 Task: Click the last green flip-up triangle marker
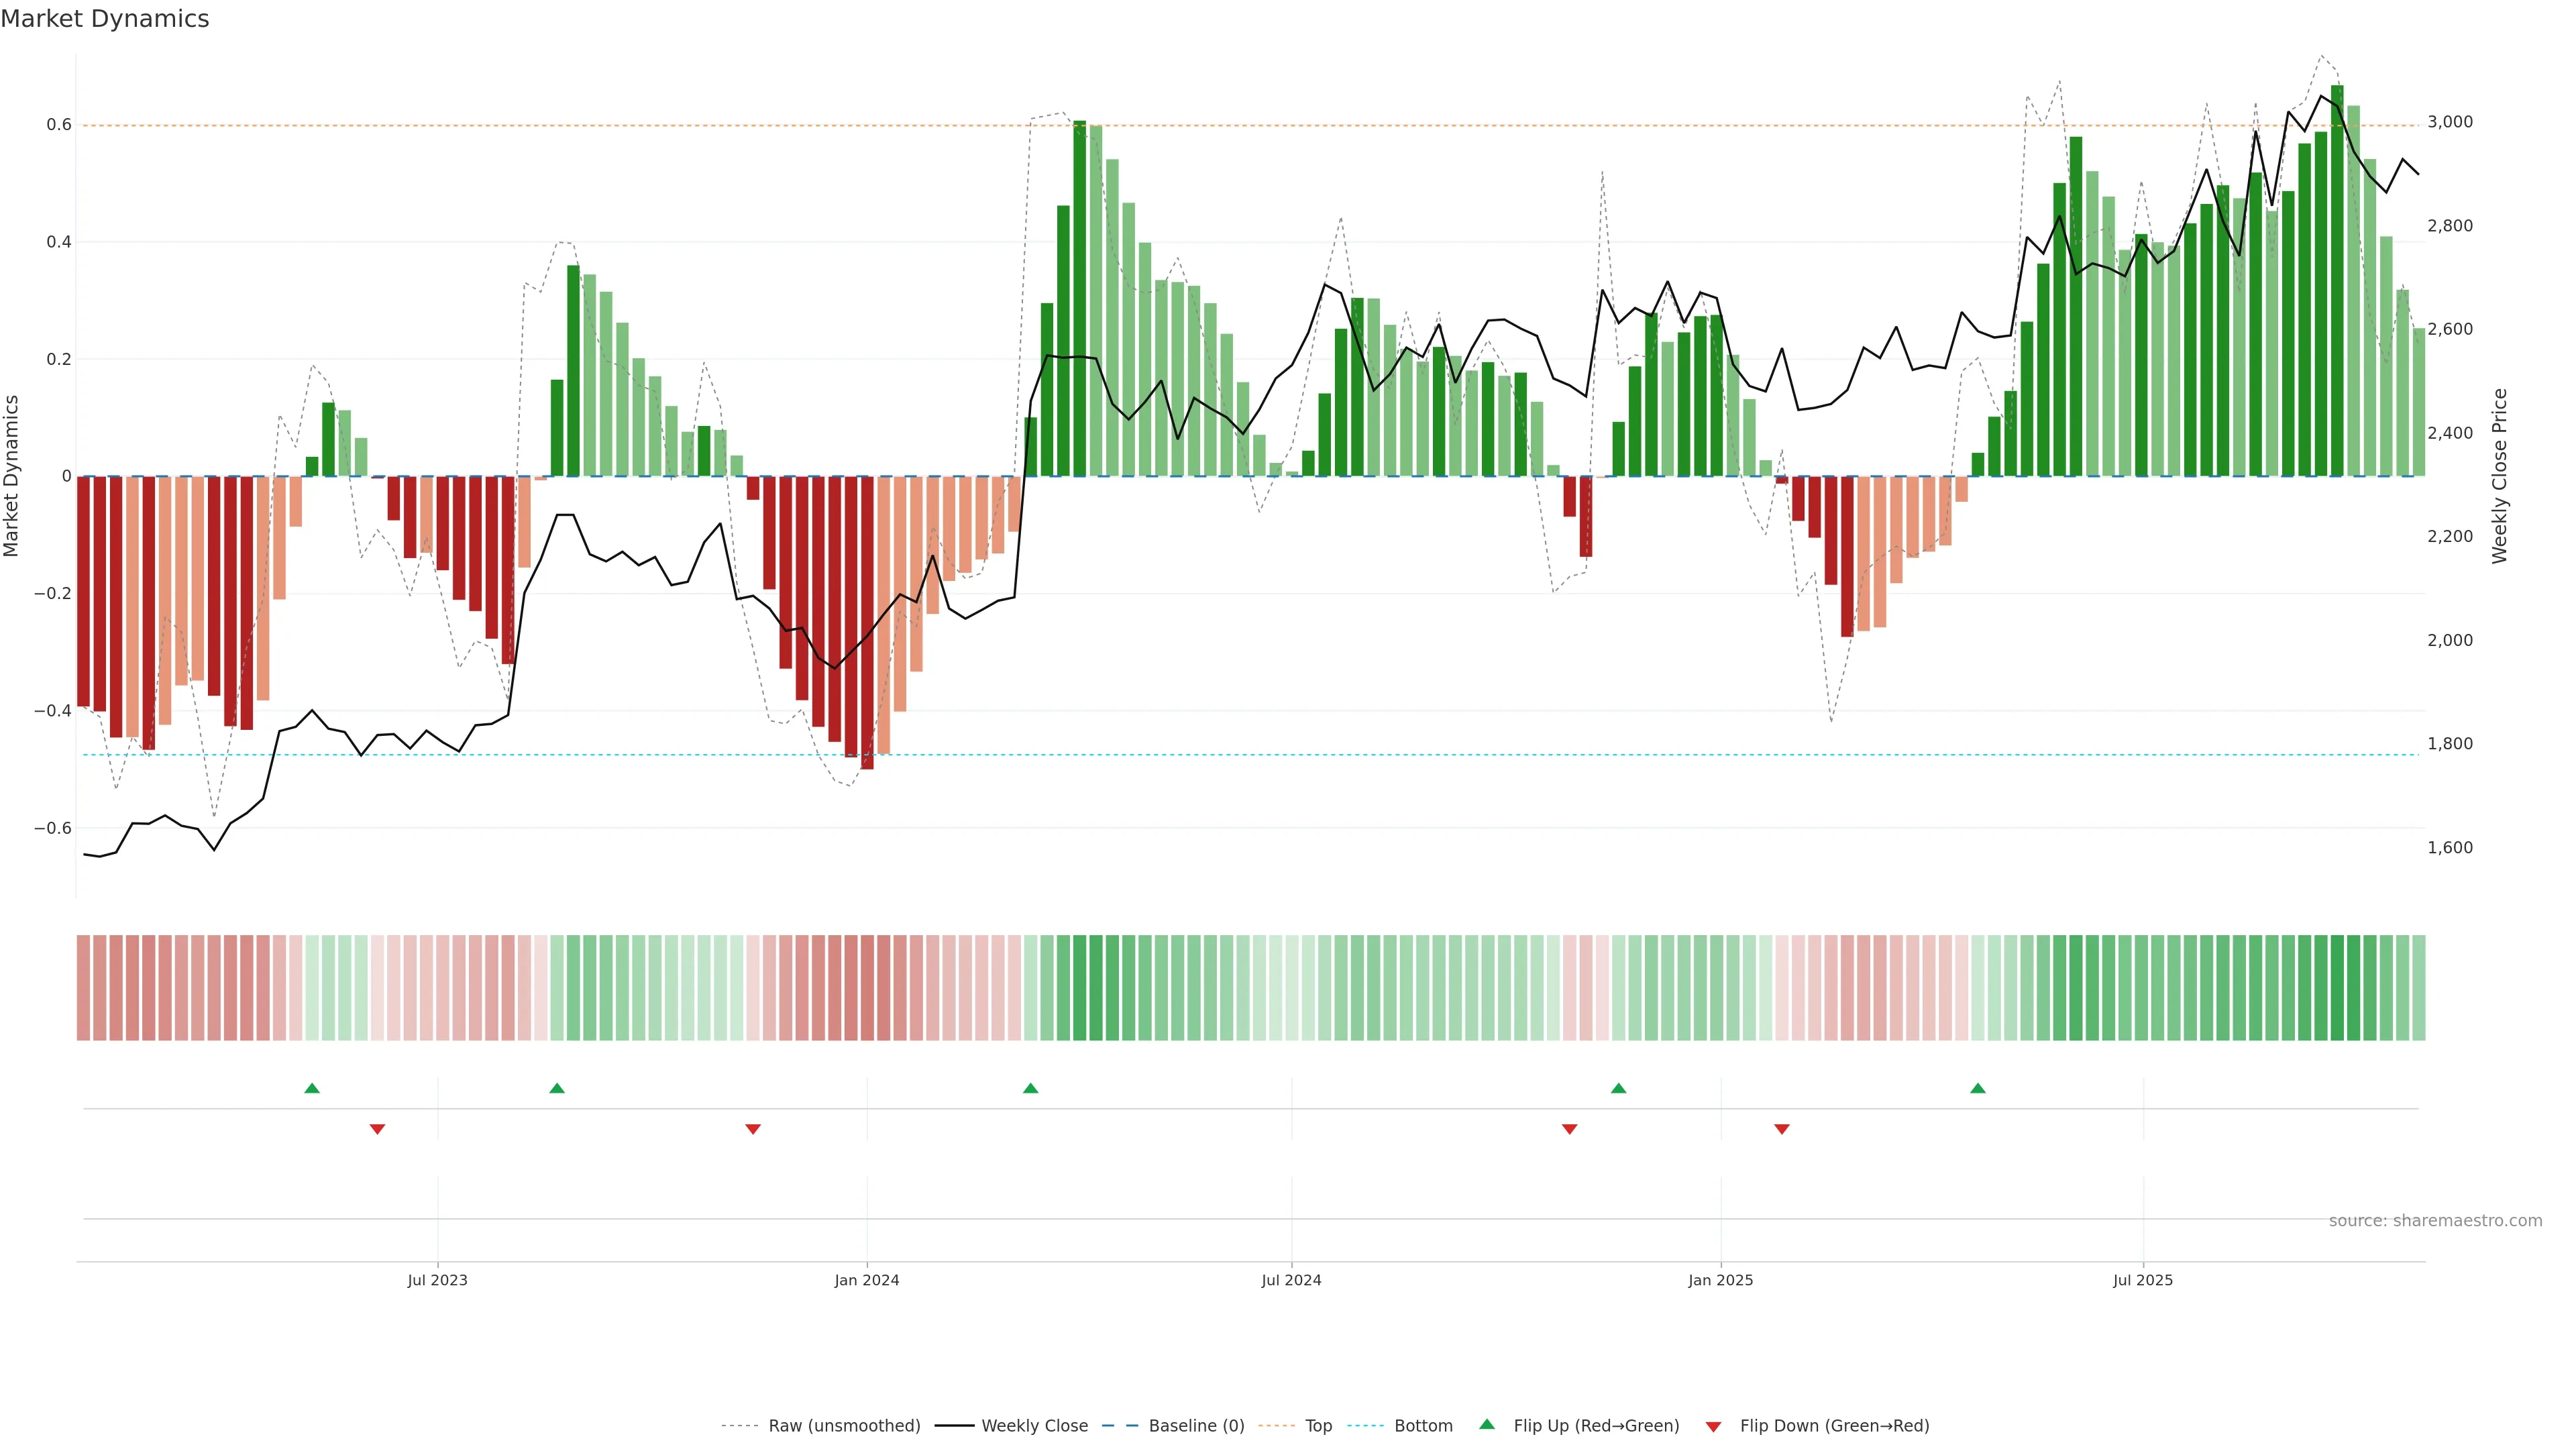coord(1978,1088)
